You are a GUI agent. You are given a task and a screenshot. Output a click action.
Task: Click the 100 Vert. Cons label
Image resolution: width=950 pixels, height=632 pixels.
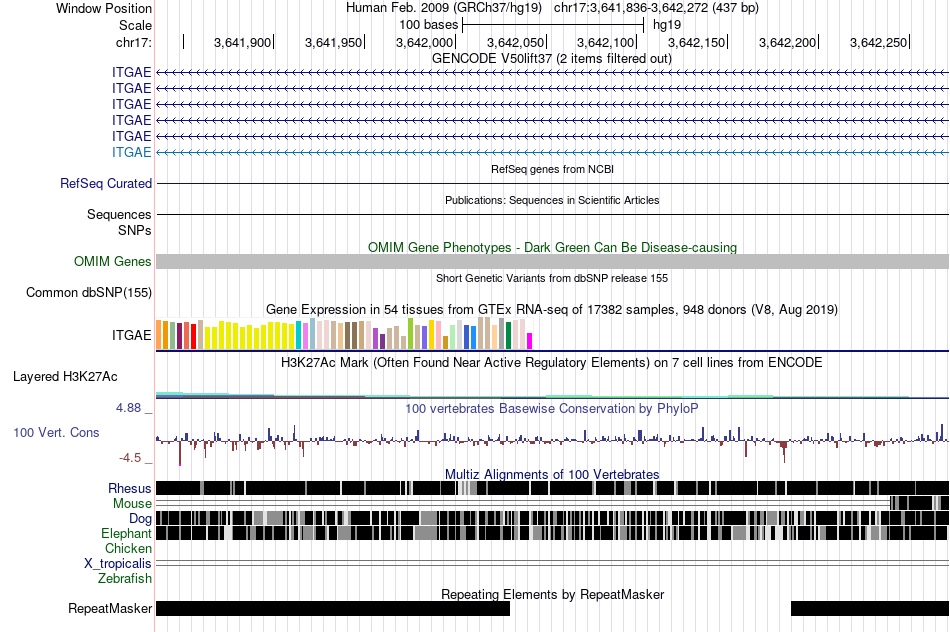coord(56,433)
